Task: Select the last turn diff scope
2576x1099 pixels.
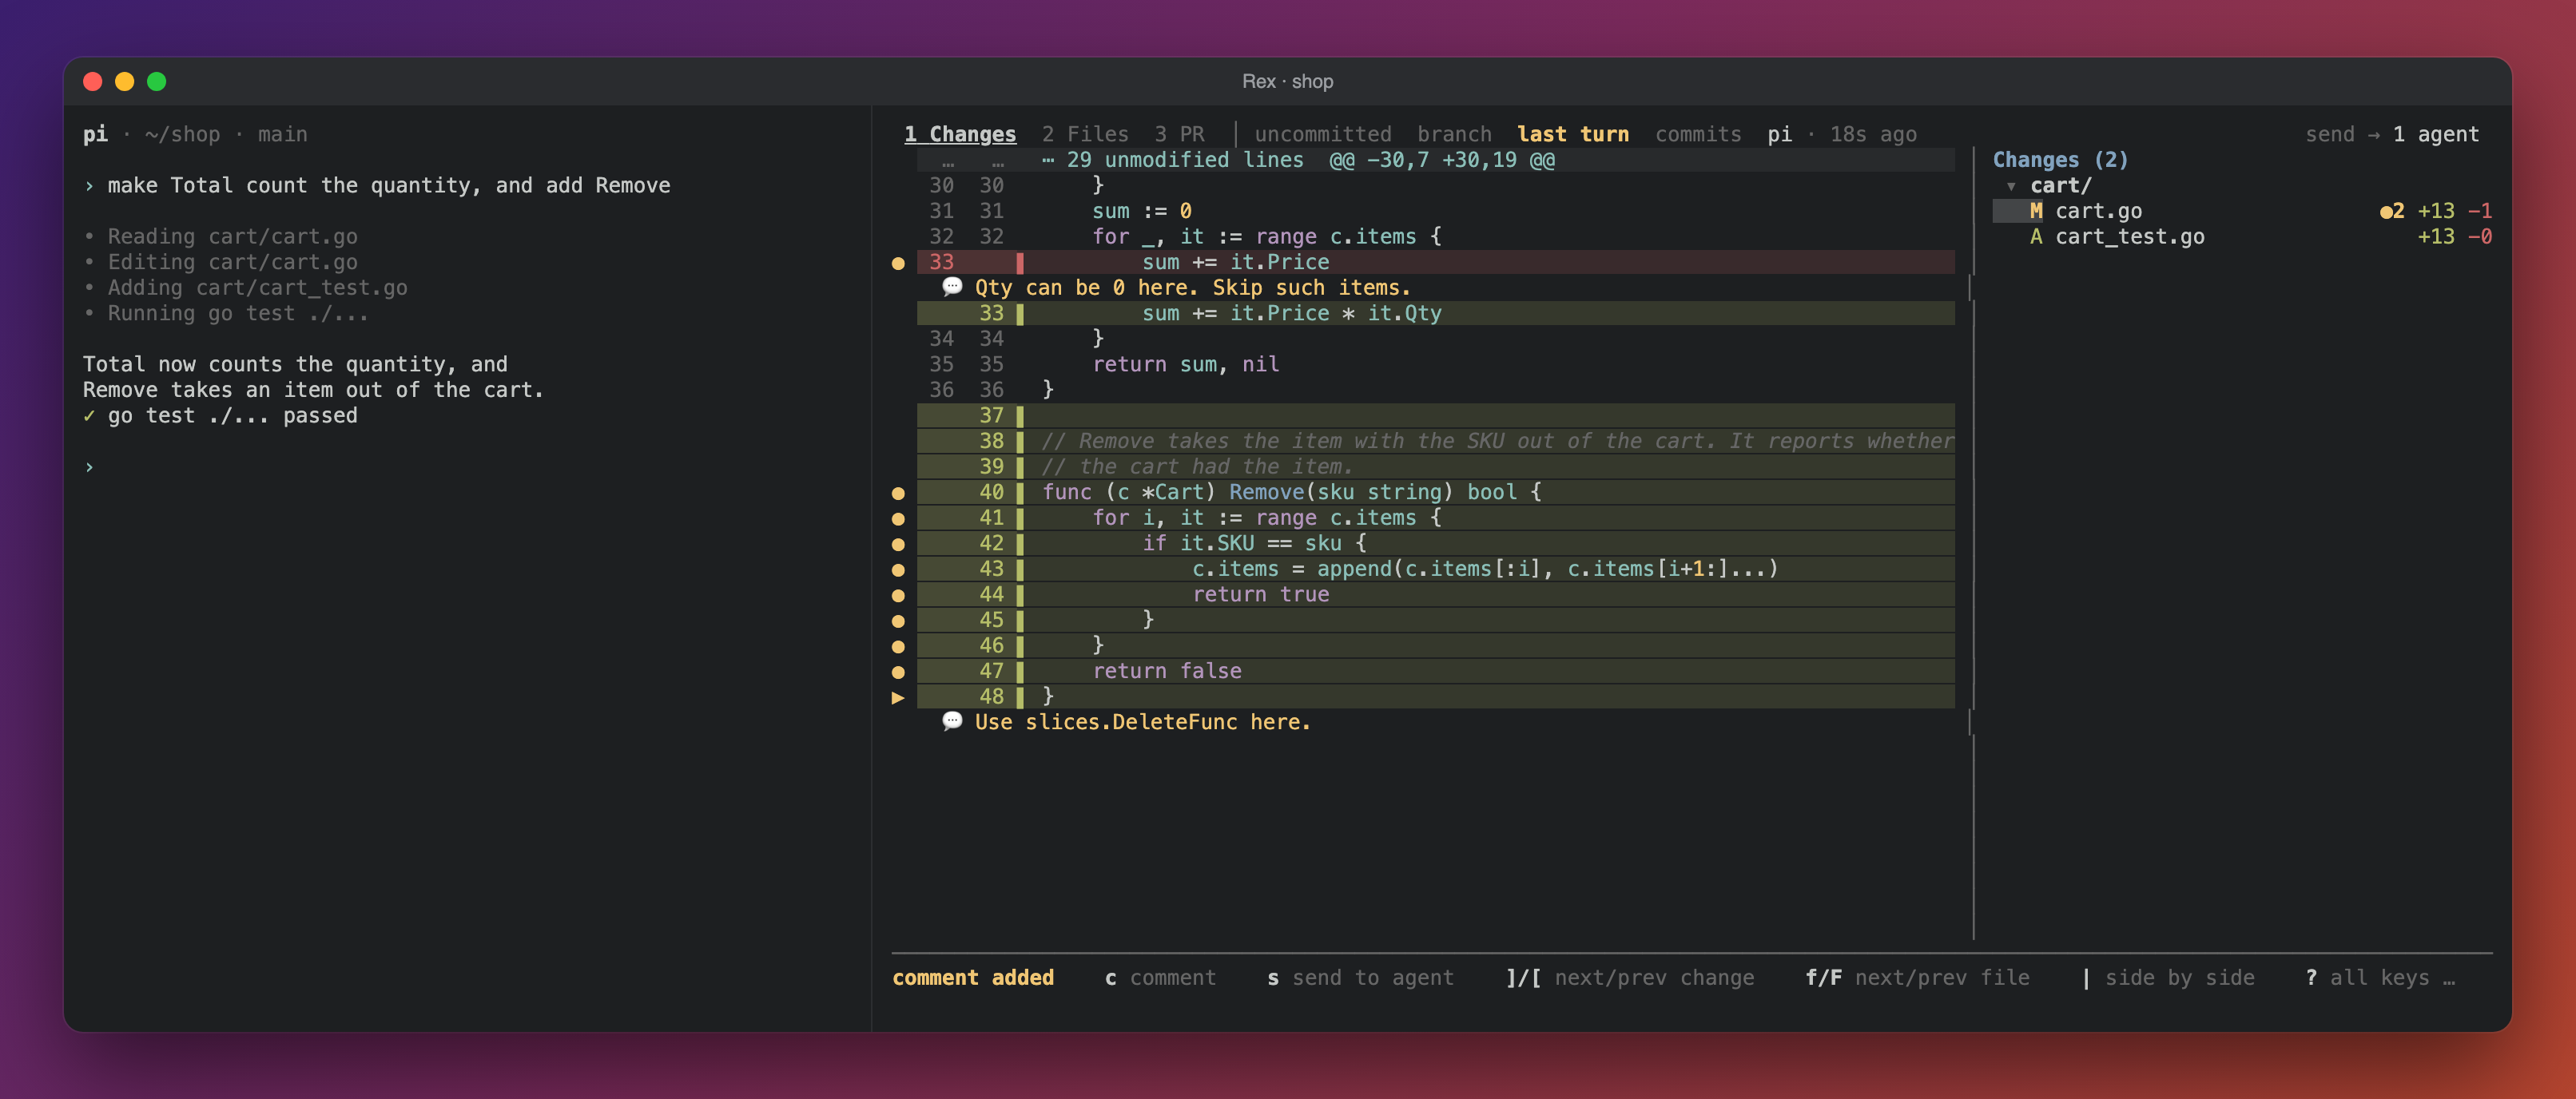Action: (x=1573, y=134)
